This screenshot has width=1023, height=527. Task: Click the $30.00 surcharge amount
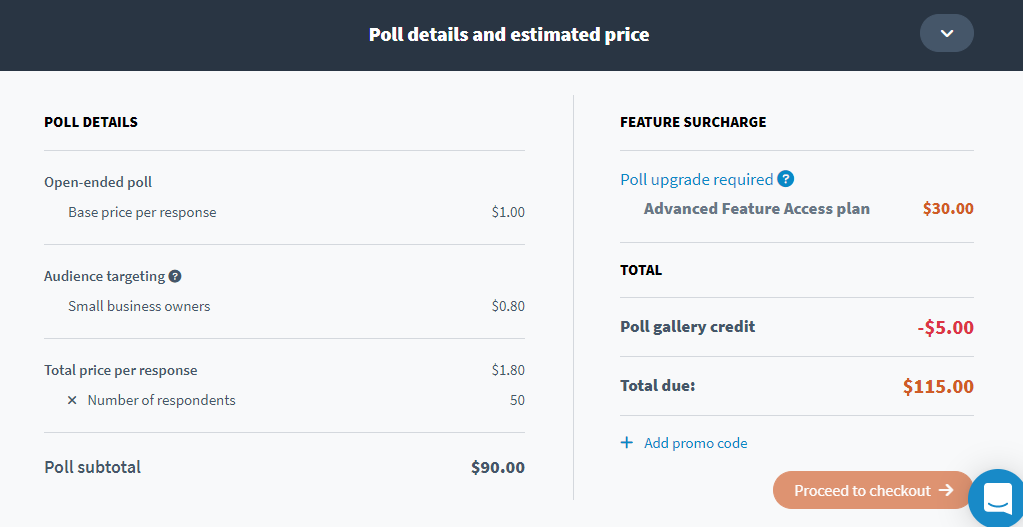[x=948, y=209]
